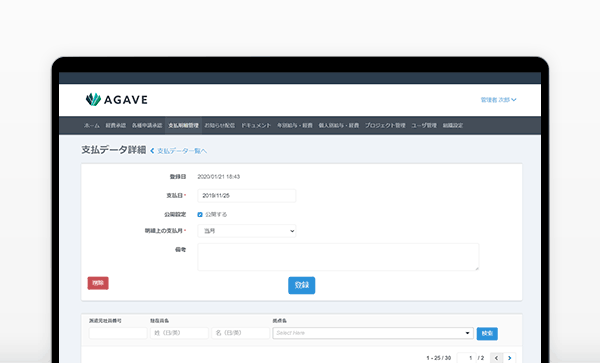Click the 備考 remarks text area

338,257
